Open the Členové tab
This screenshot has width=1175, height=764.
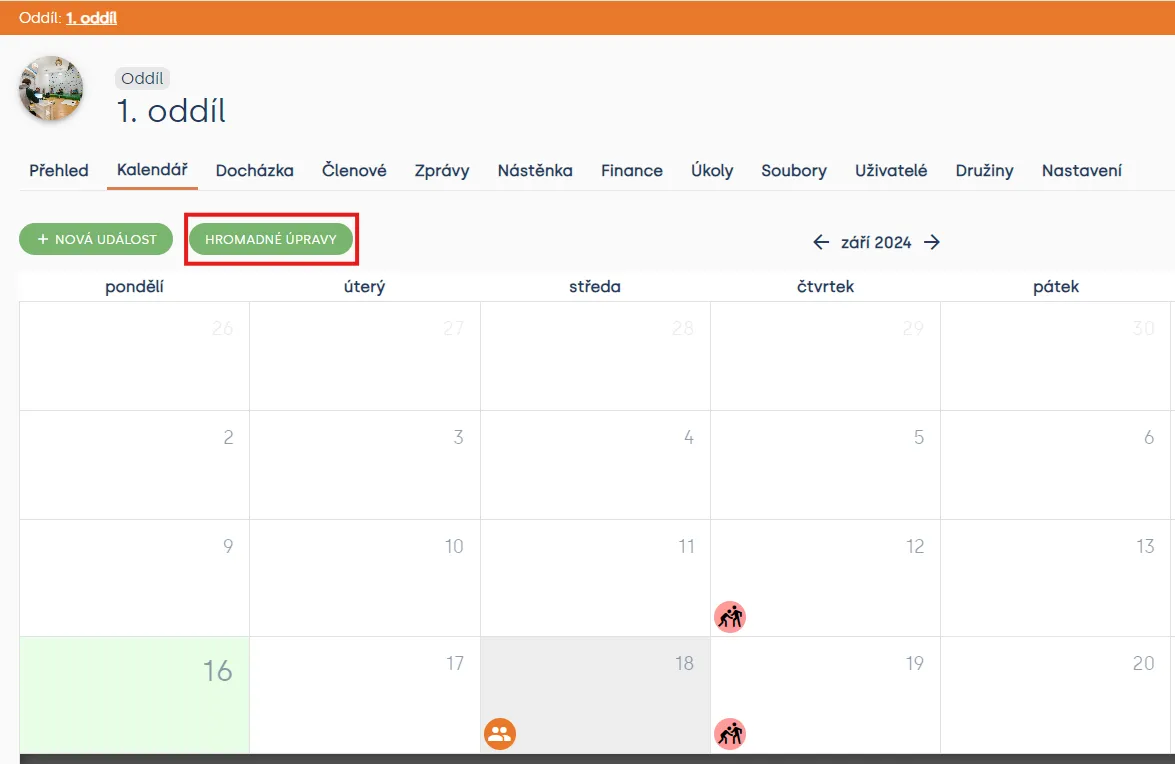click(x=354, y=171)
